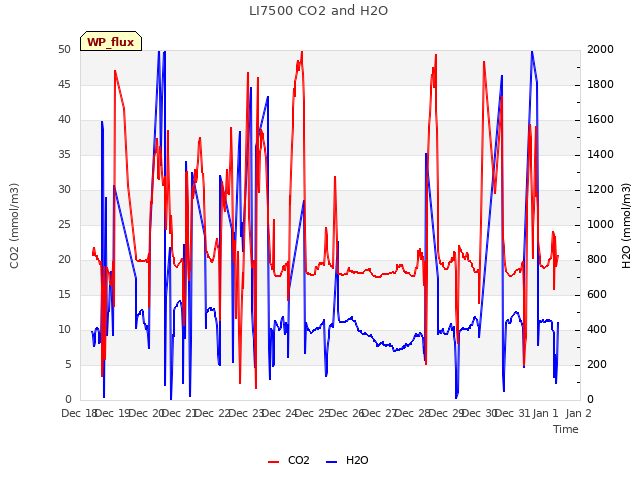This screenshot has height=480, width=640.
Task: Click the CO2 (mmol/m3) axis label
Action: pyautogui.click(x=14, y=226)
